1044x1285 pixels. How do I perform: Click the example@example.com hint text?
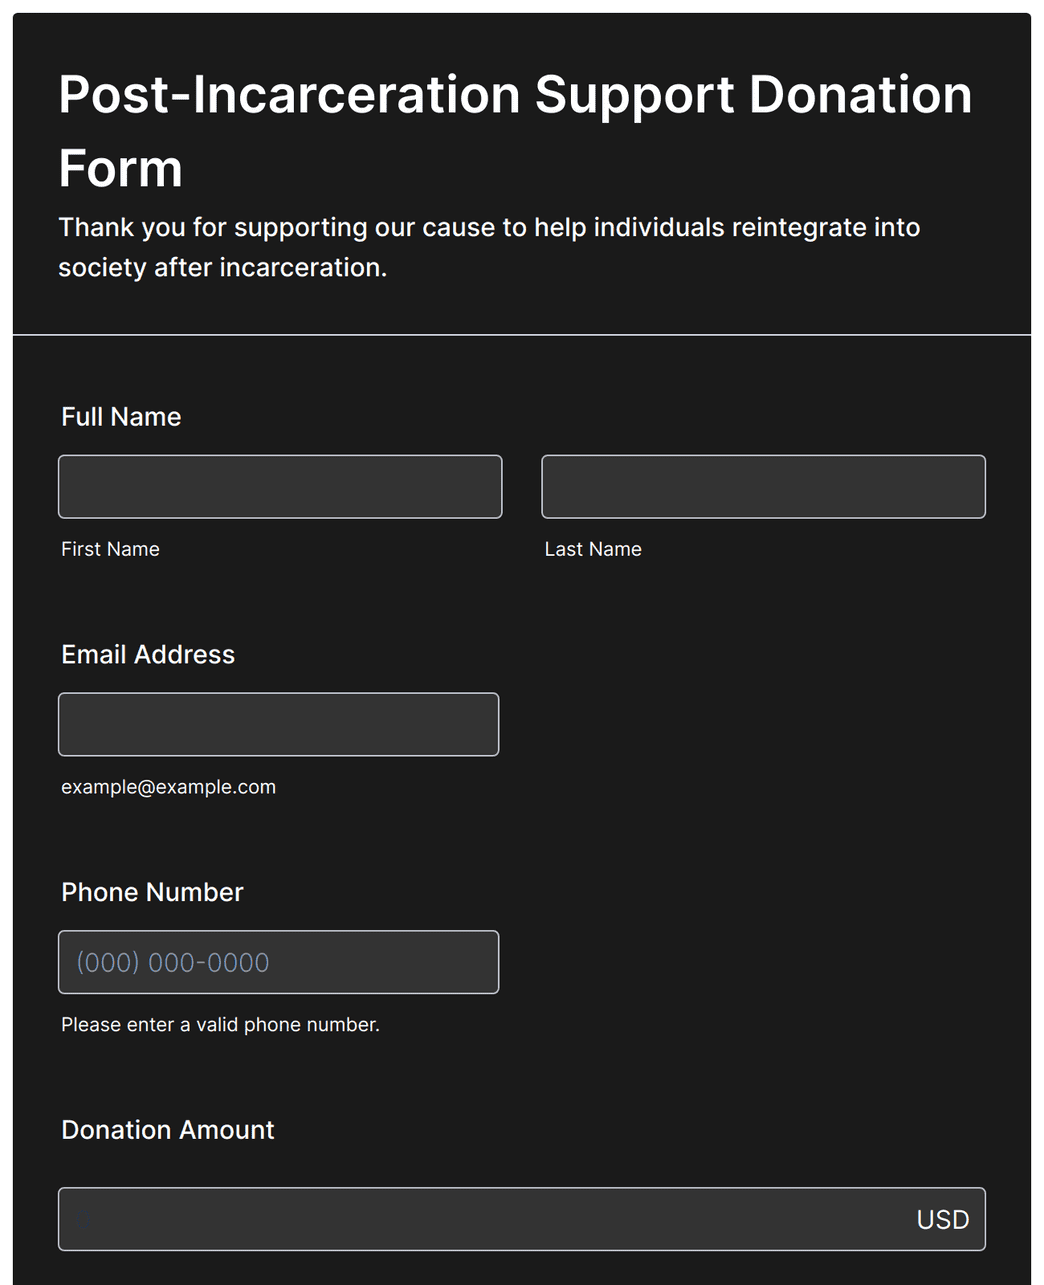click(x=168, y=787)
